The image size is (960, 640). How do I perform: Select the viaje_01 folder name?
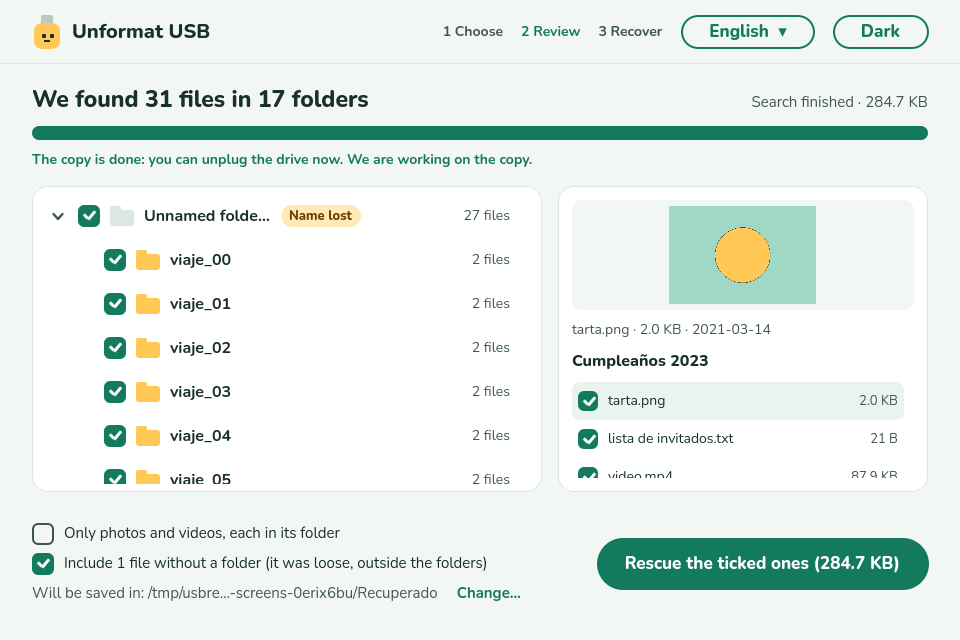200,304
